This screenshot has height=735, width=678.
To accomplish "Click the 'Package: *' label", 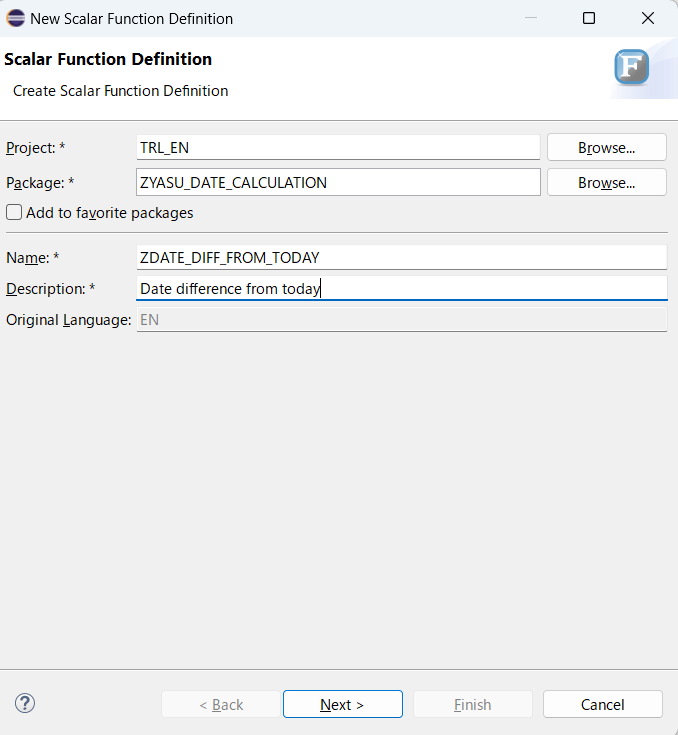I will tap(40, 183).
